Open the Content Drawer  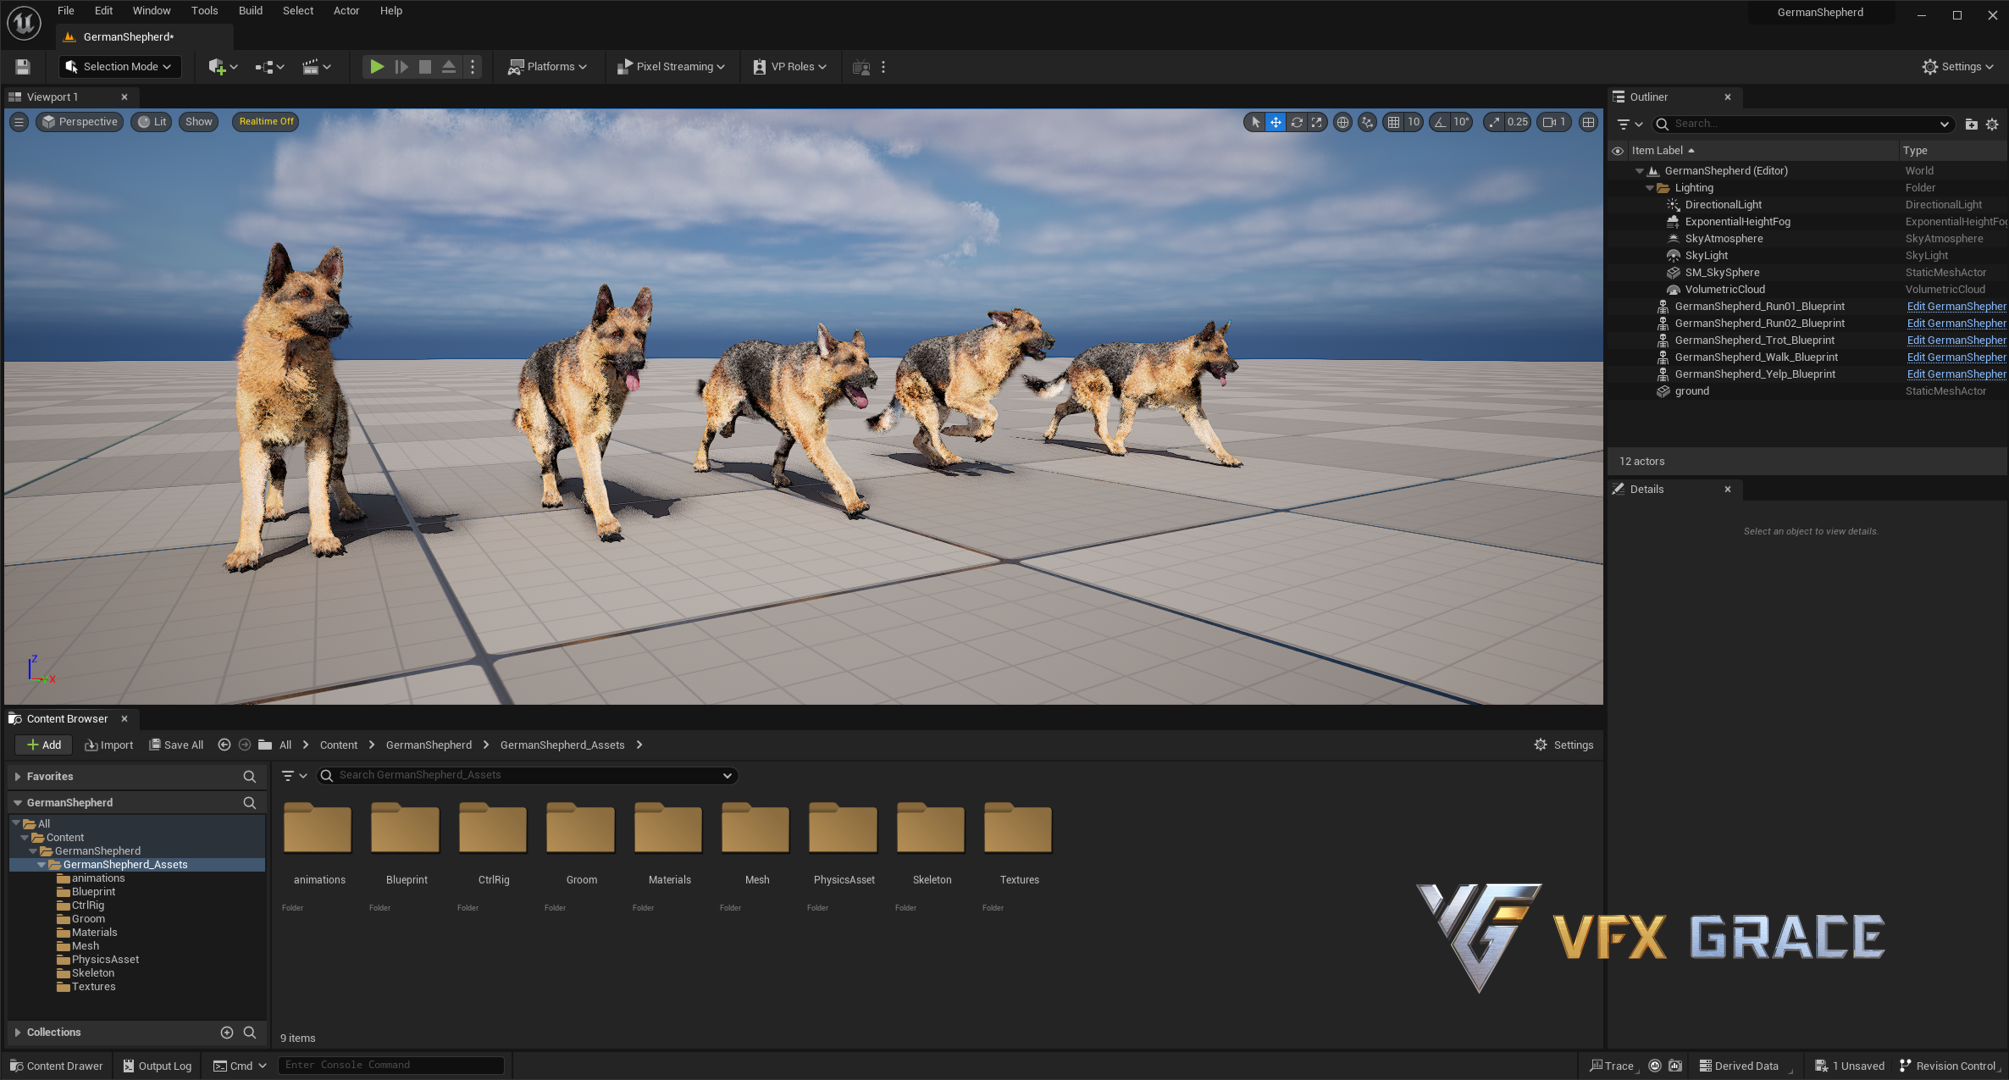click(56, 1066)
